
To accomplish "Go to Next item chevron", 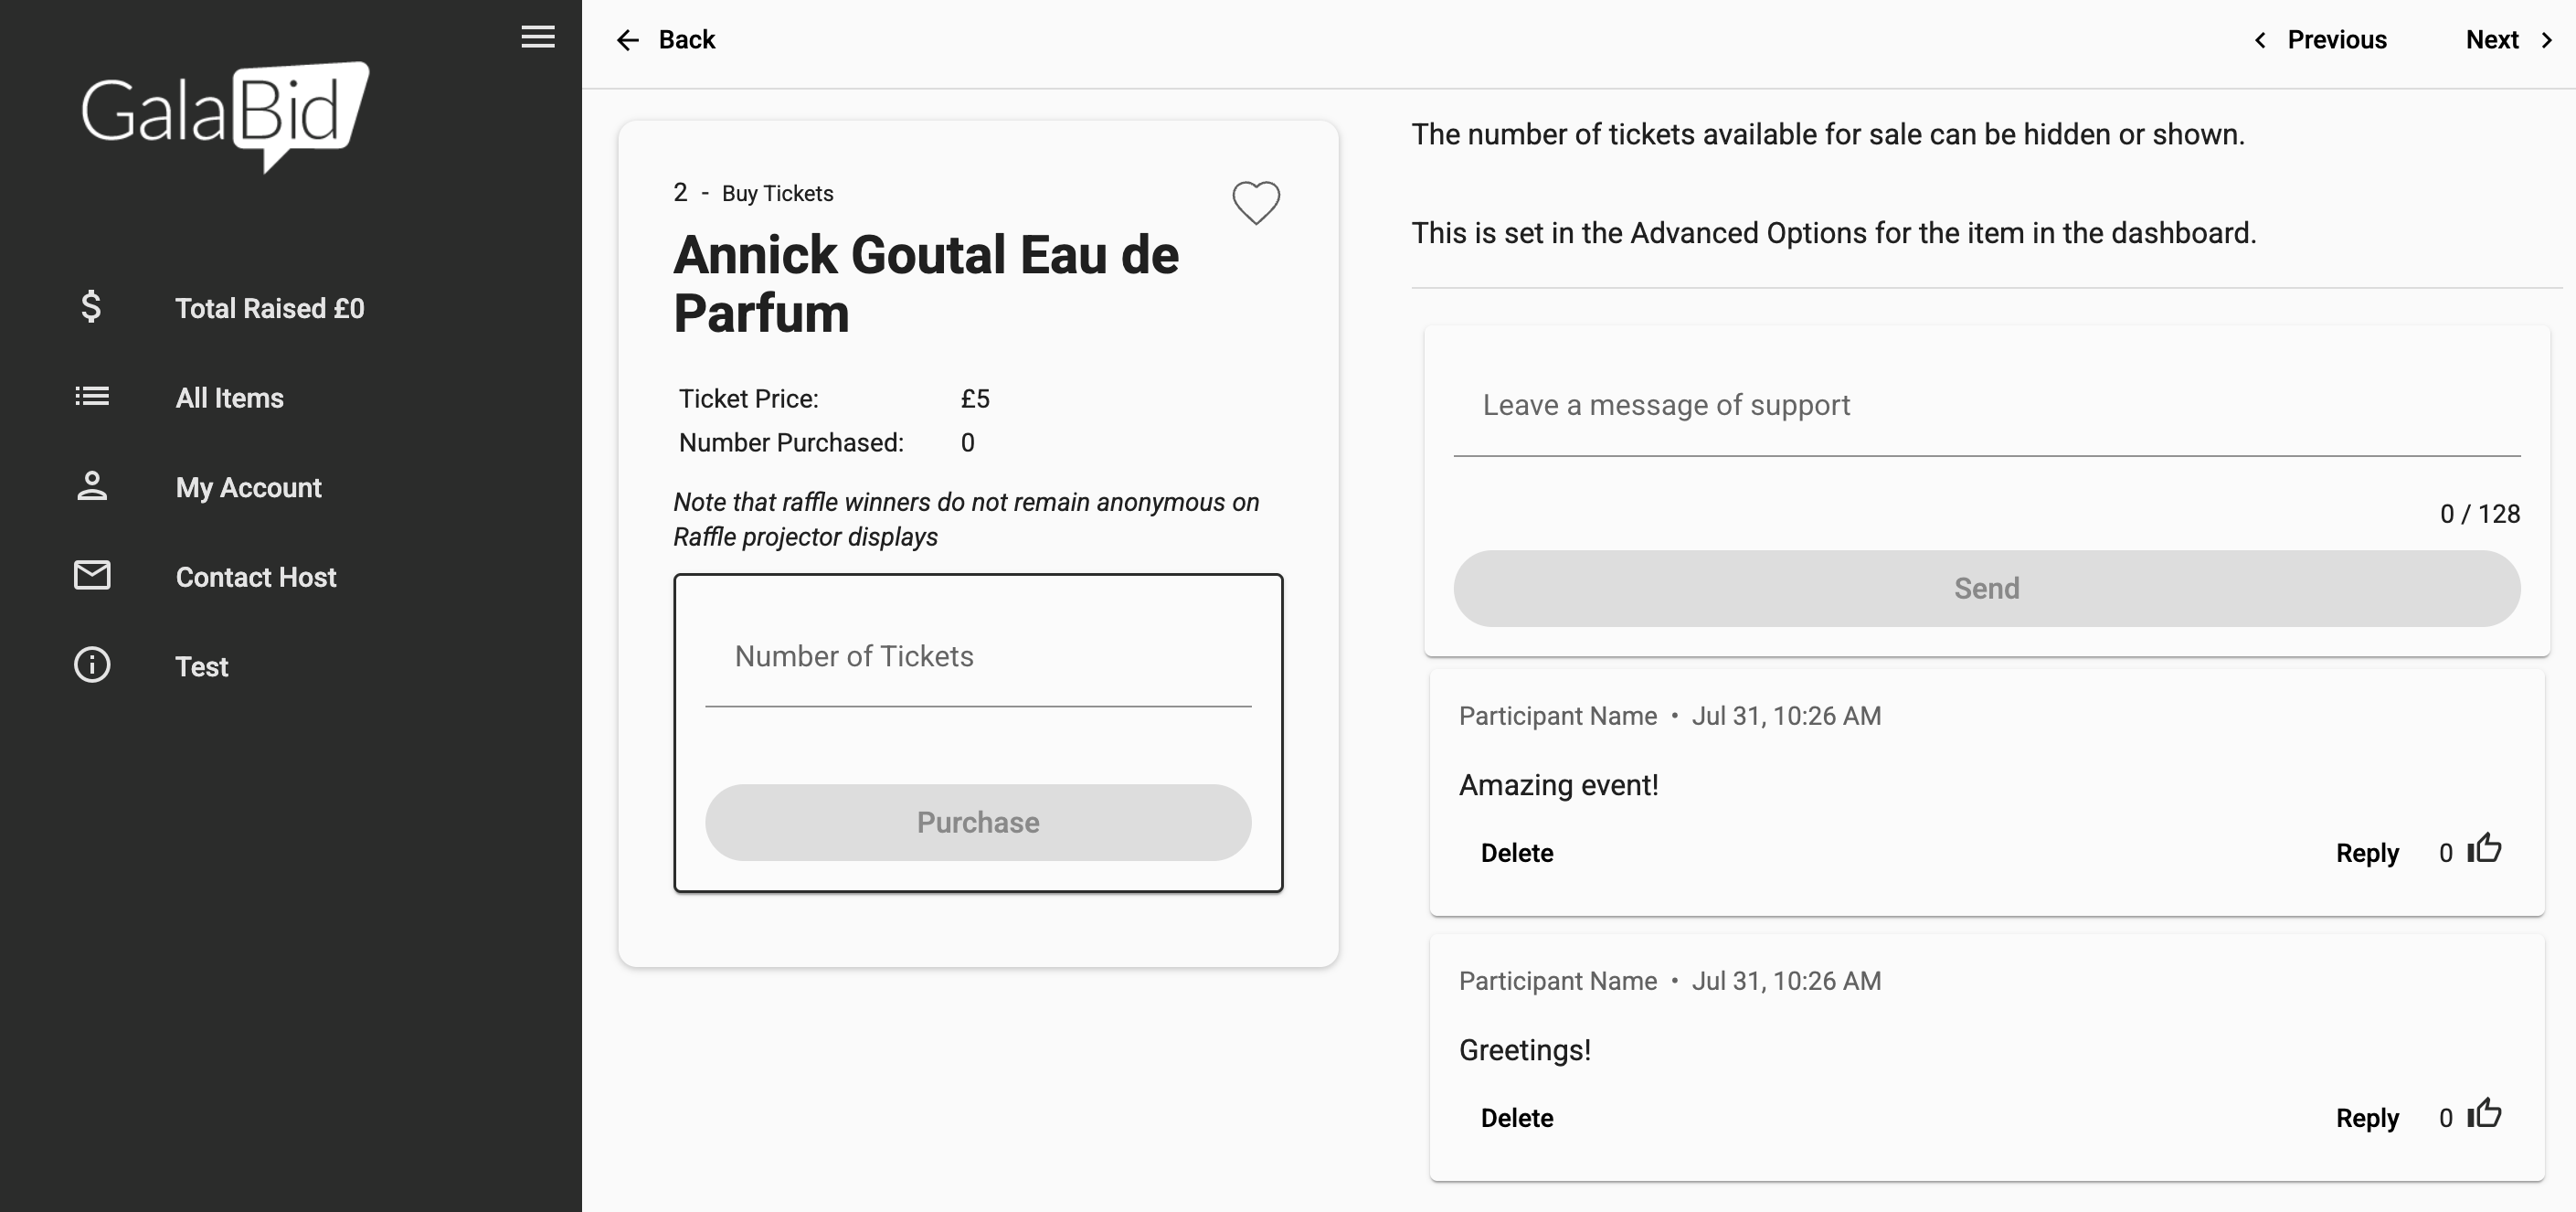I will (2547, 40).
